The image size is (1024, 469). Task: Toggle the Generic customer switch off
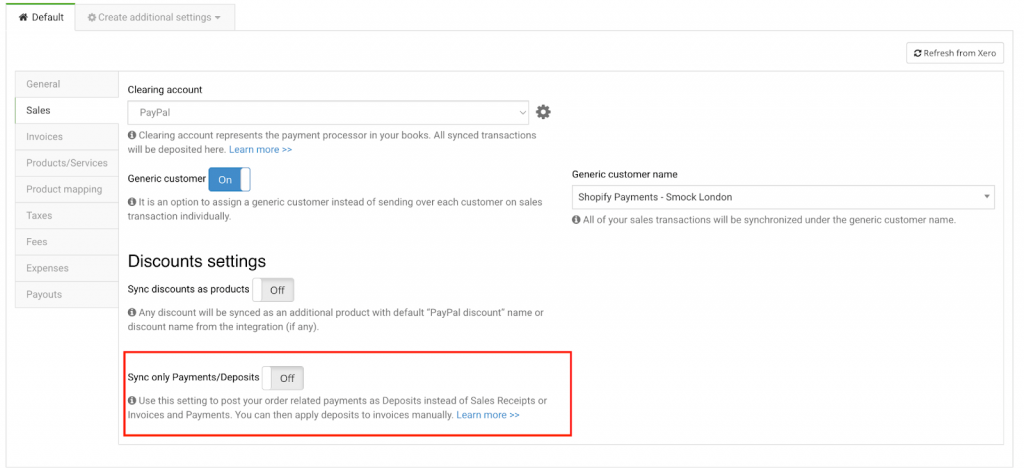pos(229,179)
